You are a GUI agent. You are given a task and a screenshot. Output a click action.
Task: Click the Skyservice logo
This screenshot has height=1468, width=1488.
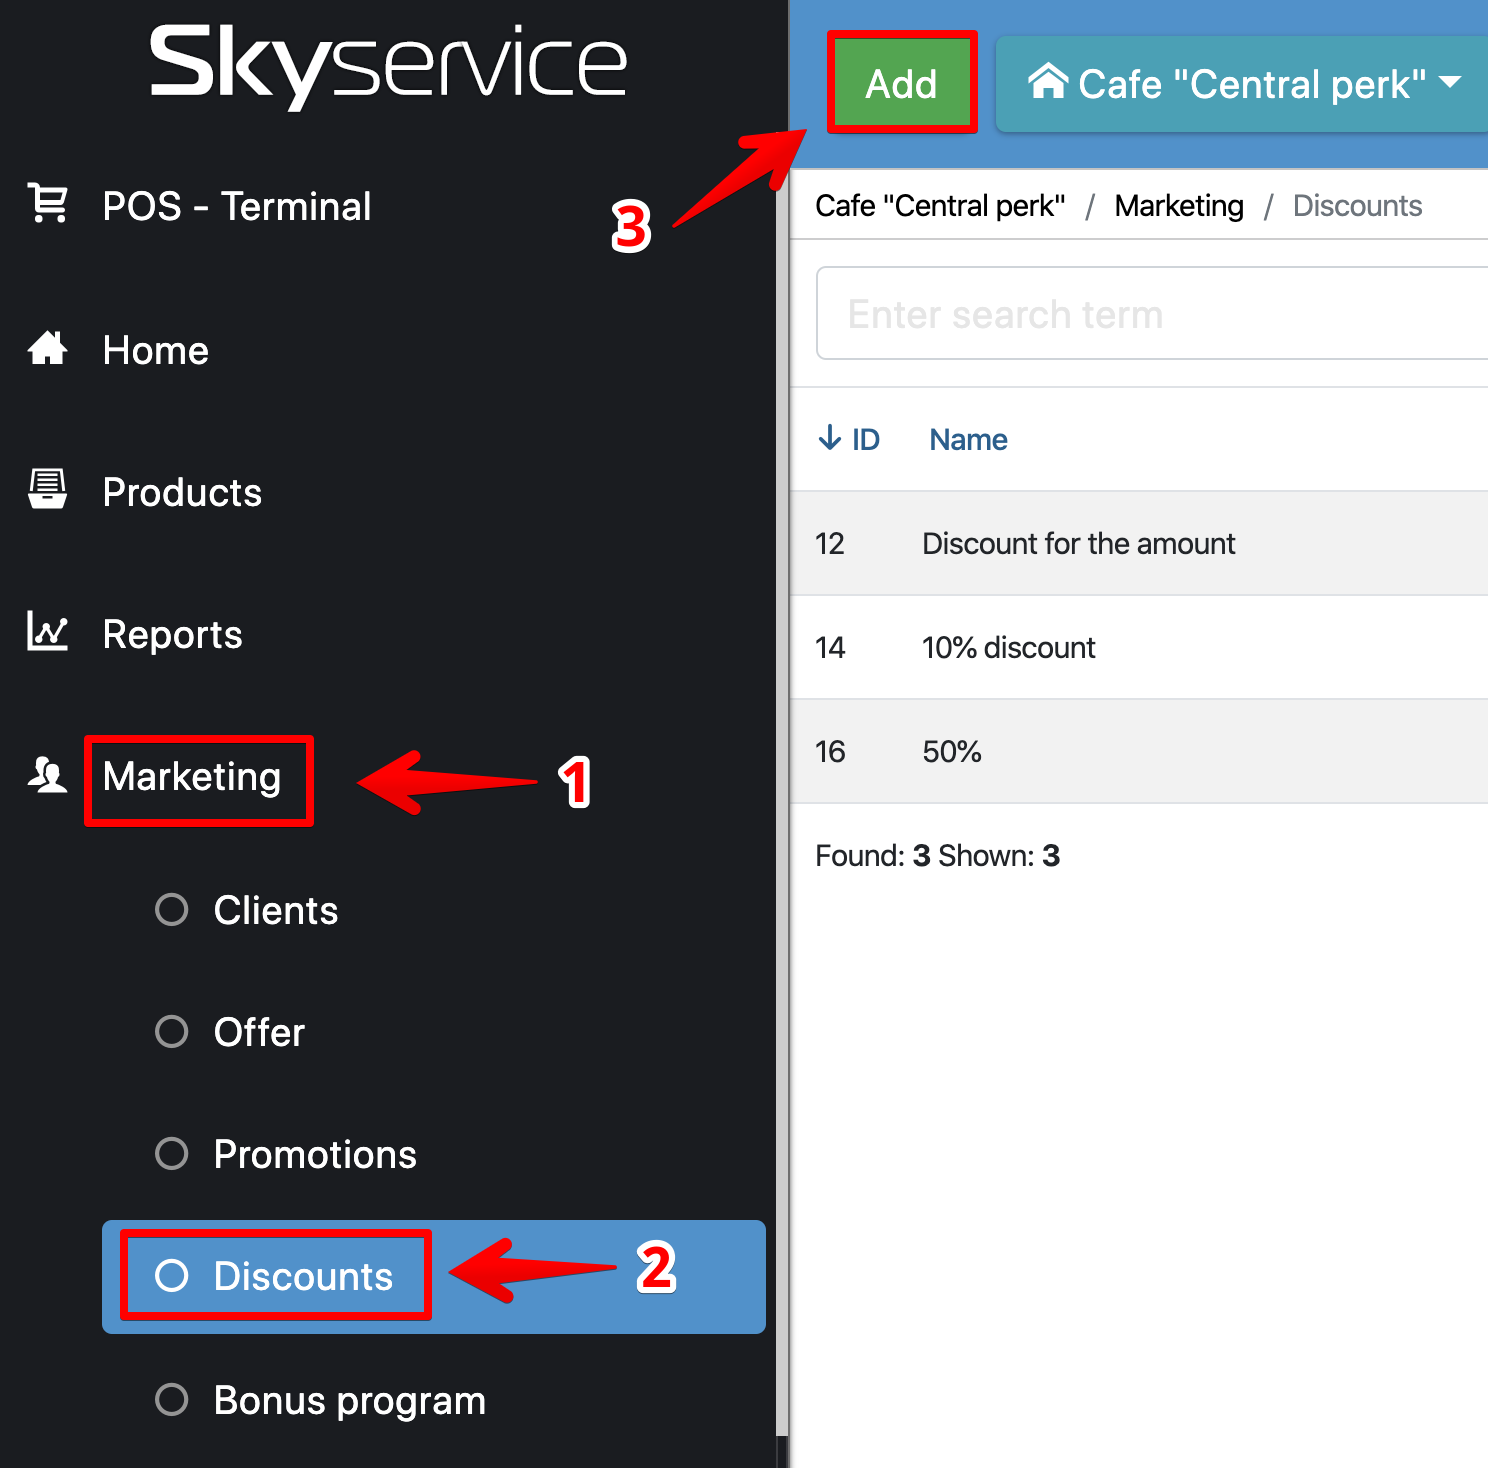[388, 63]
